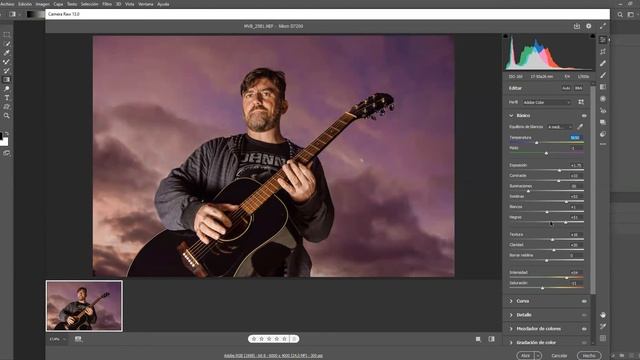Select the Radial filter tool
The width and height of the screenshot is (640, 360).
point(603,99)
